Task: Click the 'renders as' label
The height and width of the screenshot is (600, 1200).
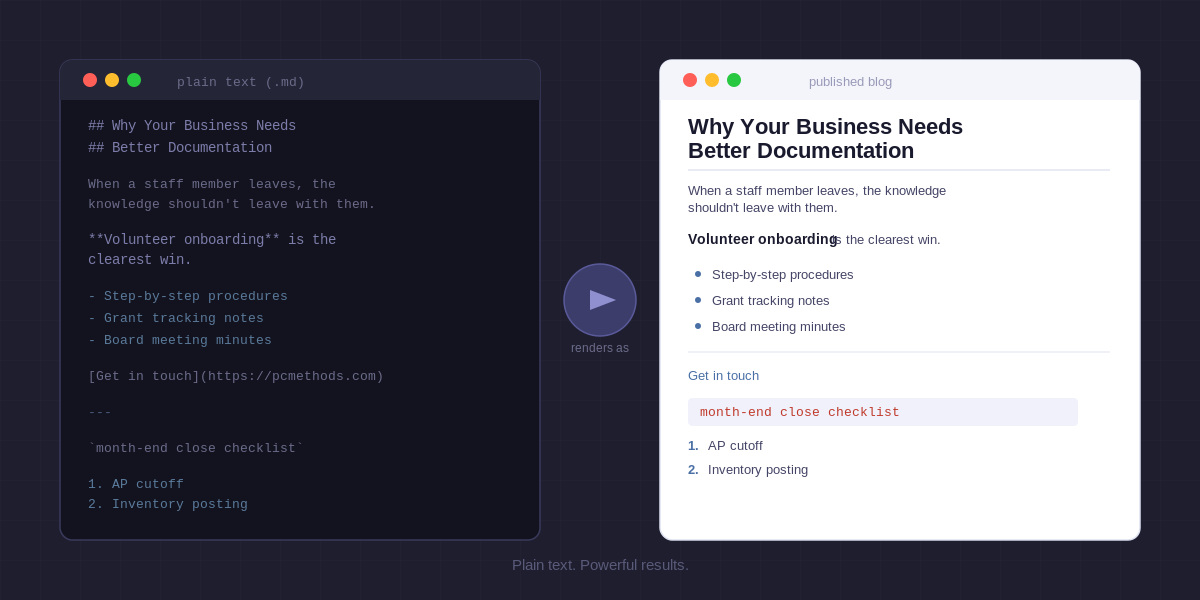Action: pos(600,348)
